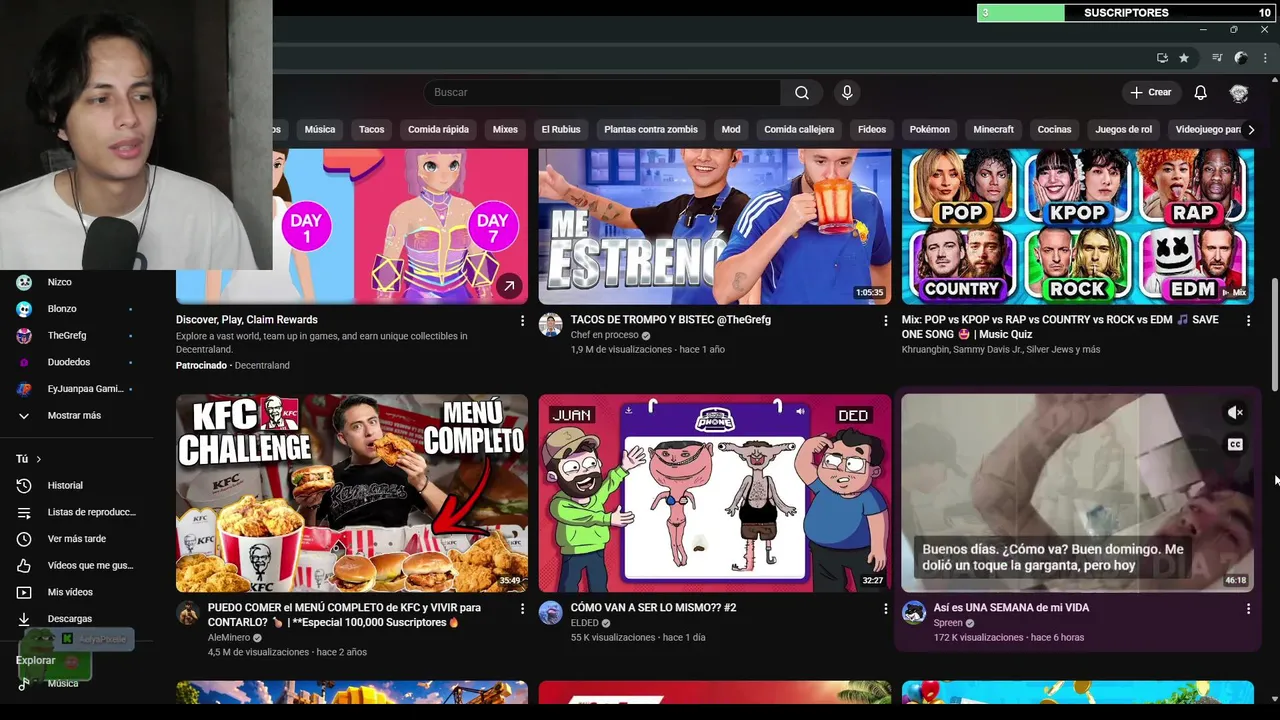Open Listas de reproducción in sidebar
Image resolution: width=1280 pixels, height=720 pixels.
77,512
